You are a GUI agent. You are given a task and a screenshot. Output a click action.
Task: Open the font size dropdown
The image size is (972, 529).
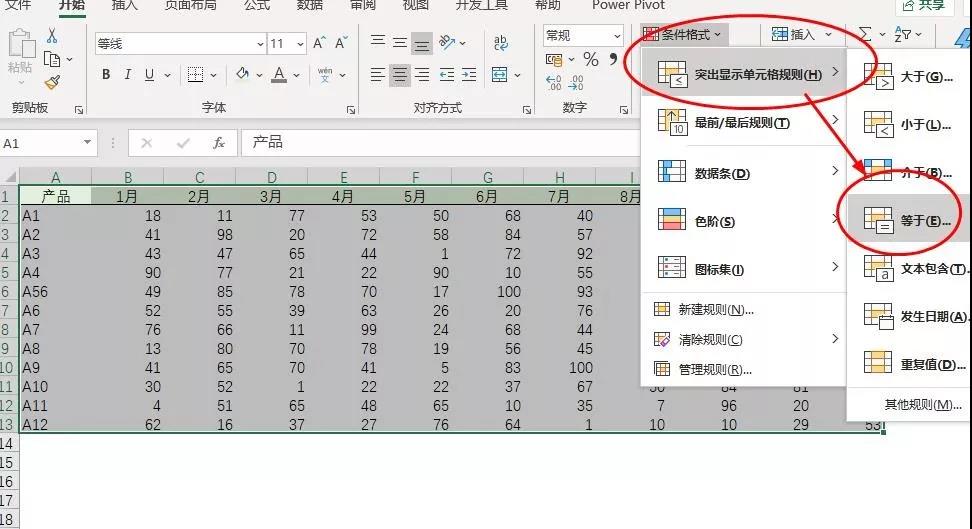click(x=300, y=44)
